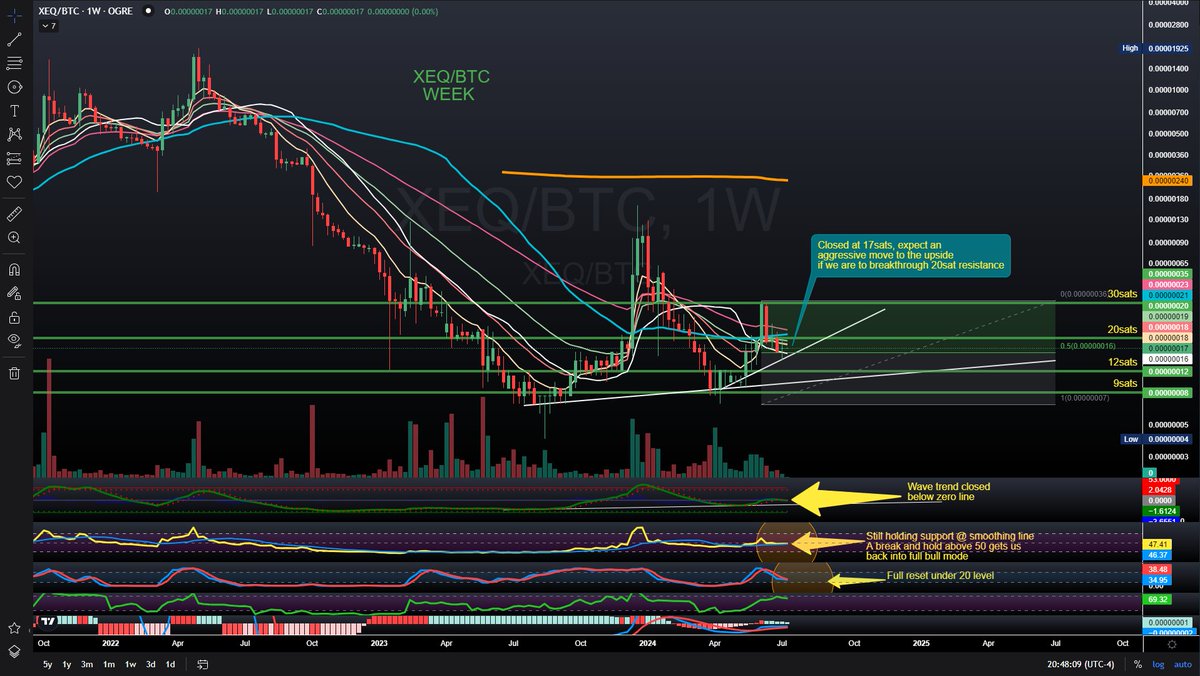This screenshot has width=1200, height=676.
Task: Select the 12sats level label
Action: click(x=1122, y=362)
